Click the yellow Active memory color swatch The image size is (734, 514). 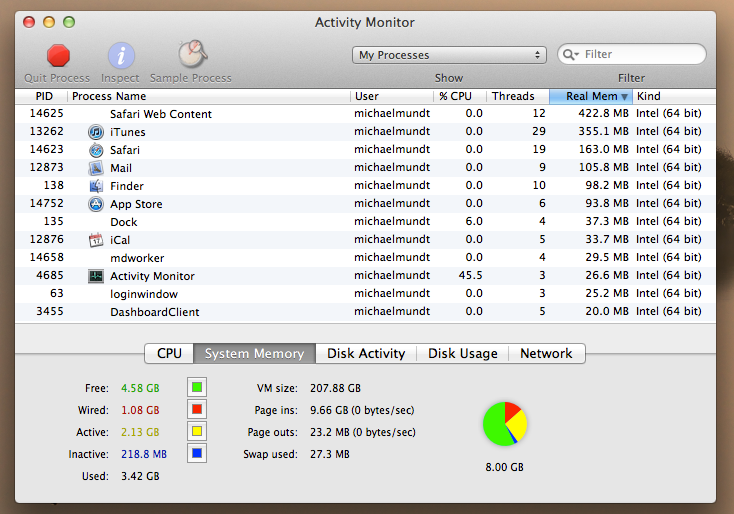pos(197,432)
